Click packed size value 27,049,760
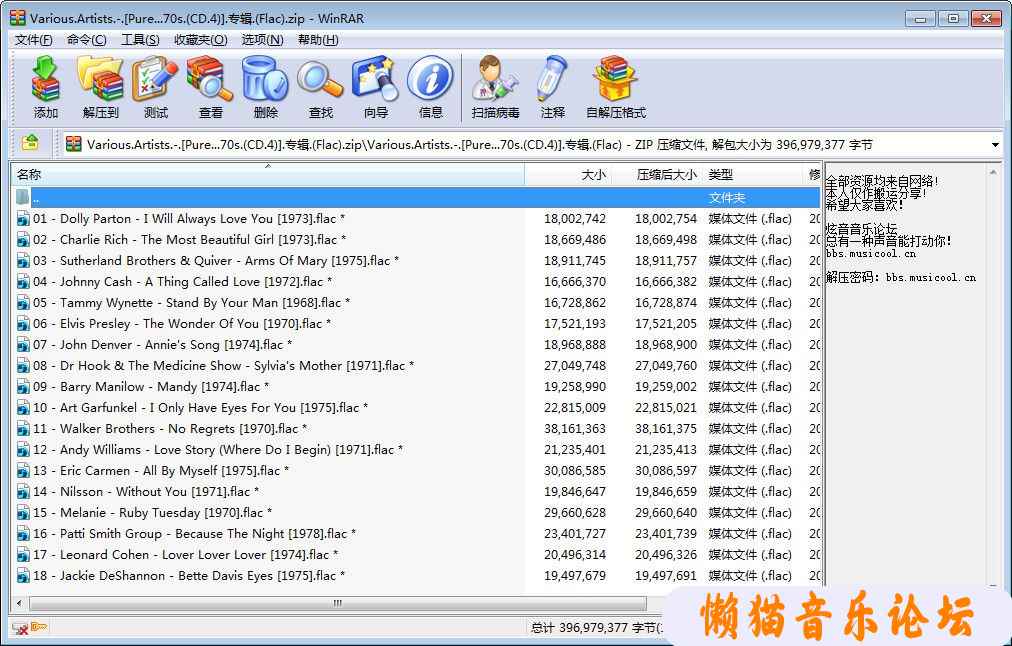This screenshot has height=646, width=1012. [x=665, y=366]
